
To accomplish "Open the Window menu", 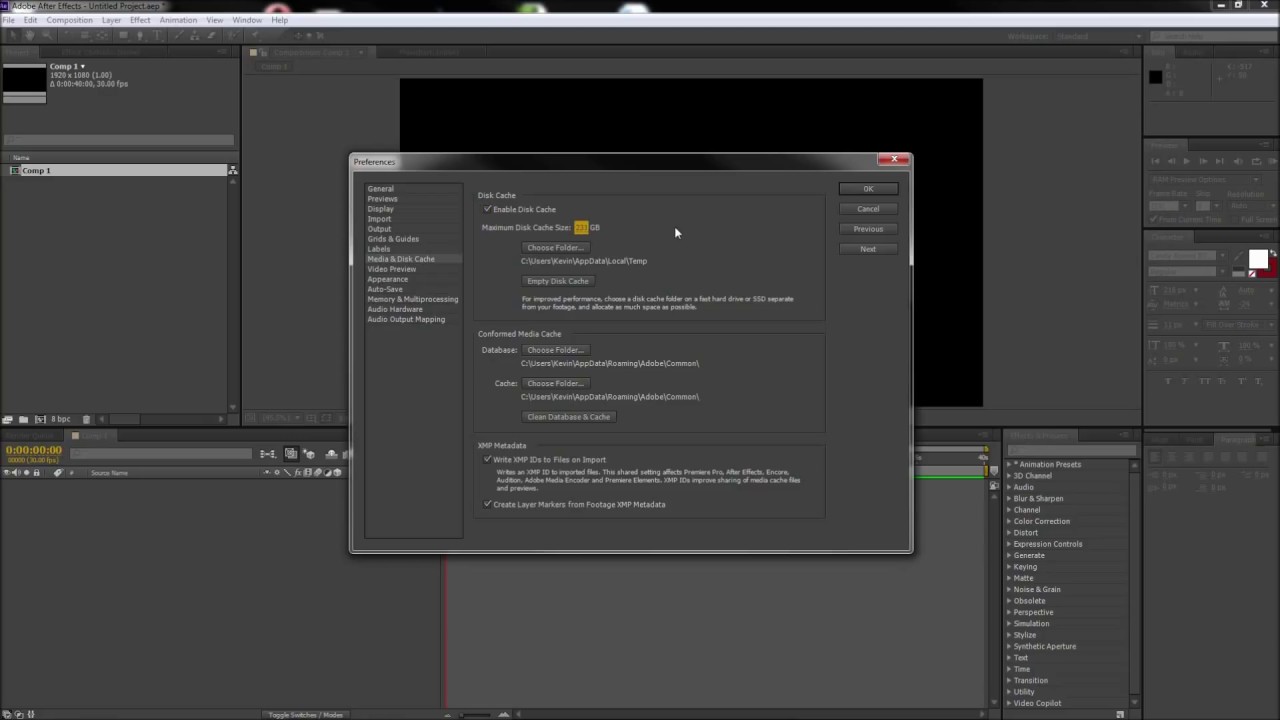I will [x=247, y=20].
